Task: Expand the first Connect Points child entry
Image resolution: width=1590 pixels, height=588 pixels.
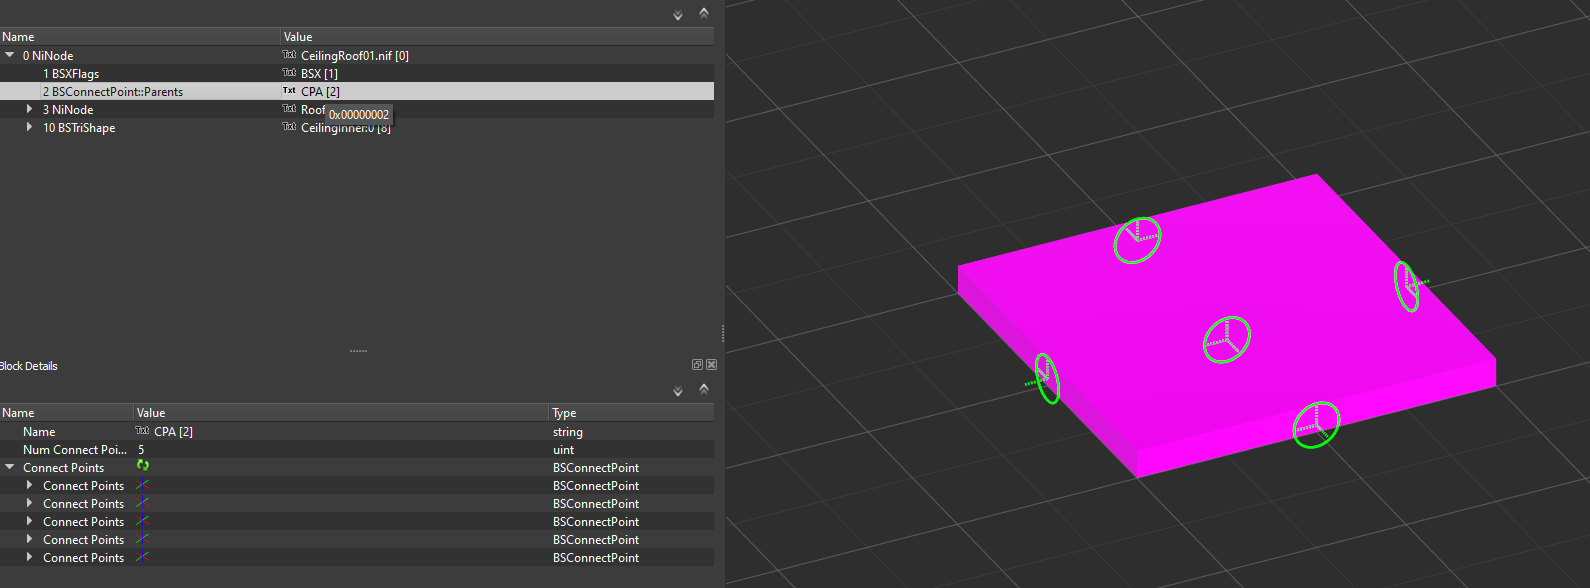Action: 29,485
